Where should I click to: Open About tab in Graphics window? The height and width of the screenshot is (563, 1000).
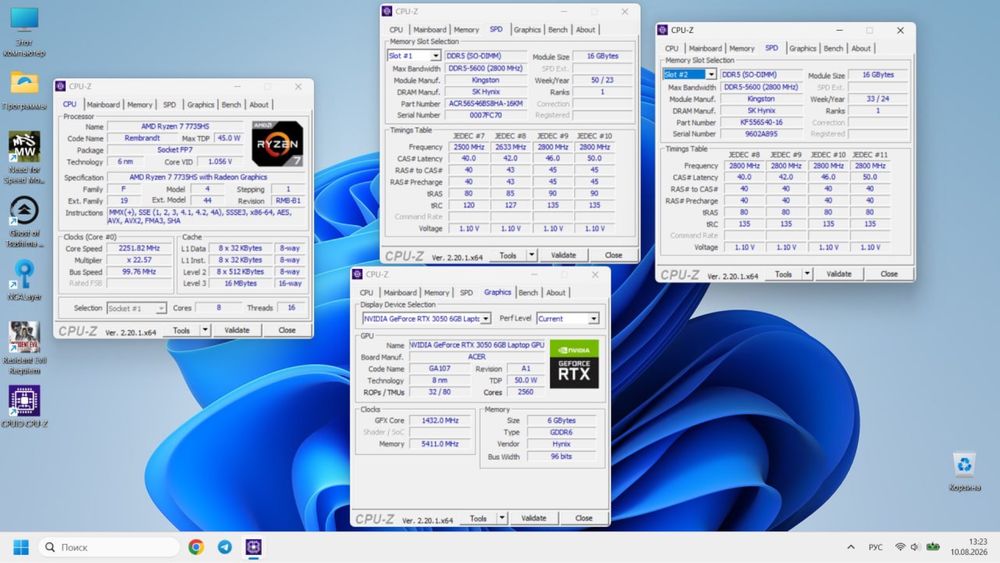pos(555,292)
